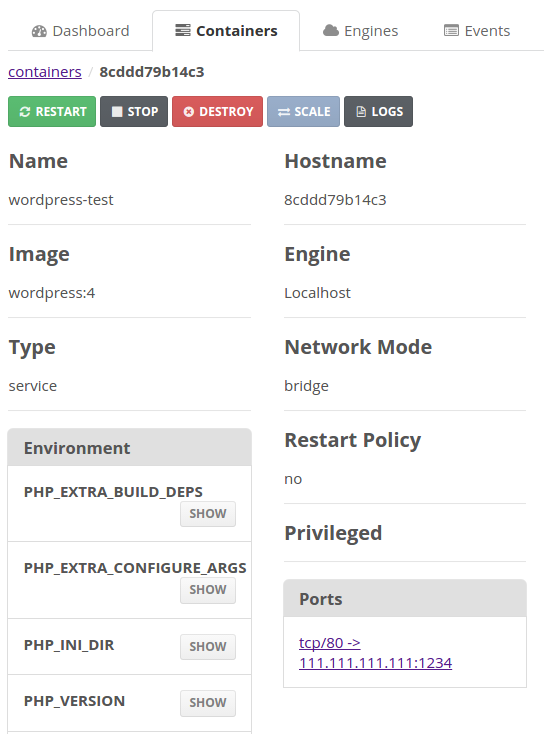The height and width of the screenshot is (734, 544).
Task: Click the Environment panel header
Action: (130, 448)
